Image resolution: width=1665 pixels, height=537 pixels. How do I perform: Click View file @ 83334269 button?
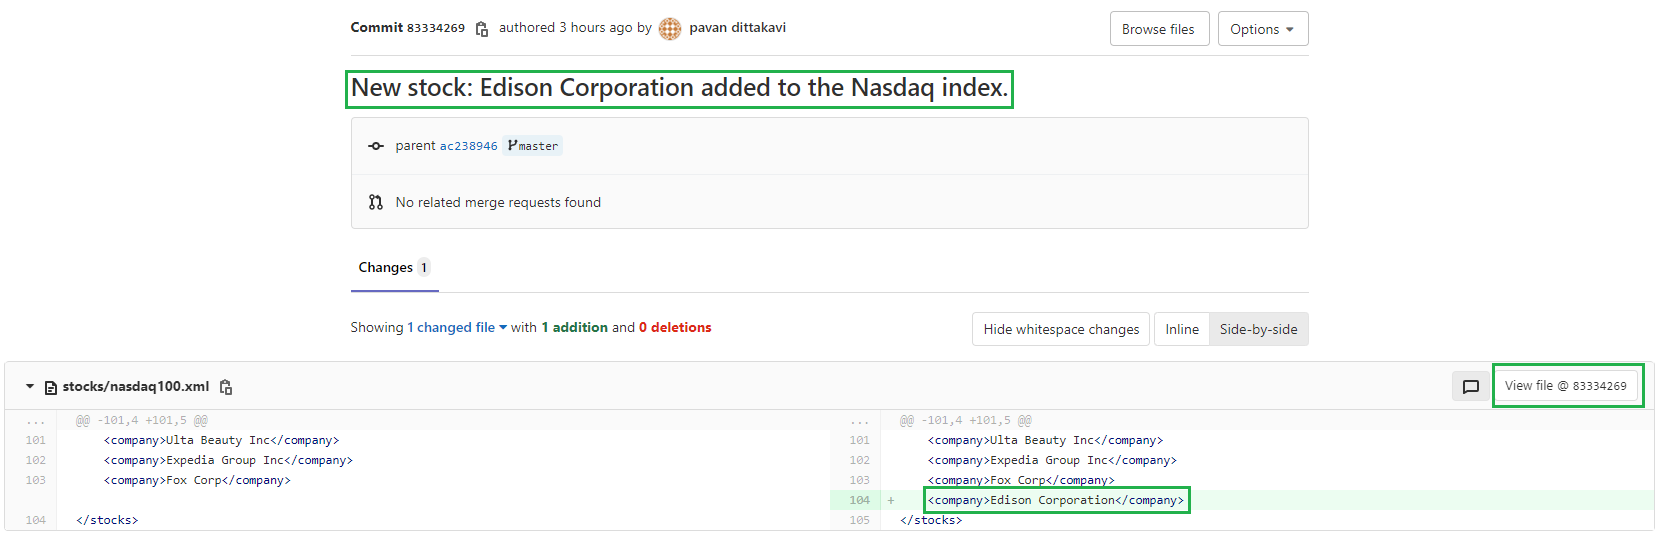coord(1566,386)
